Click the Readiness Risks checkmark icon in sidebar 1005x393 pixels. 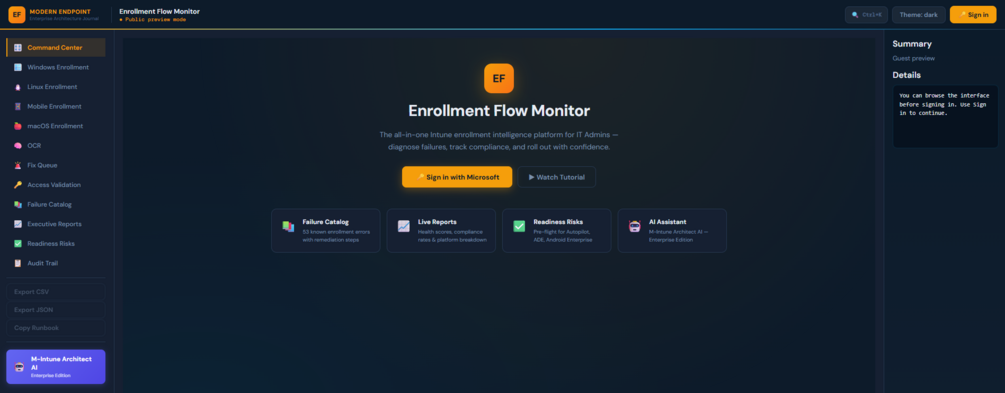click(18, 244)
